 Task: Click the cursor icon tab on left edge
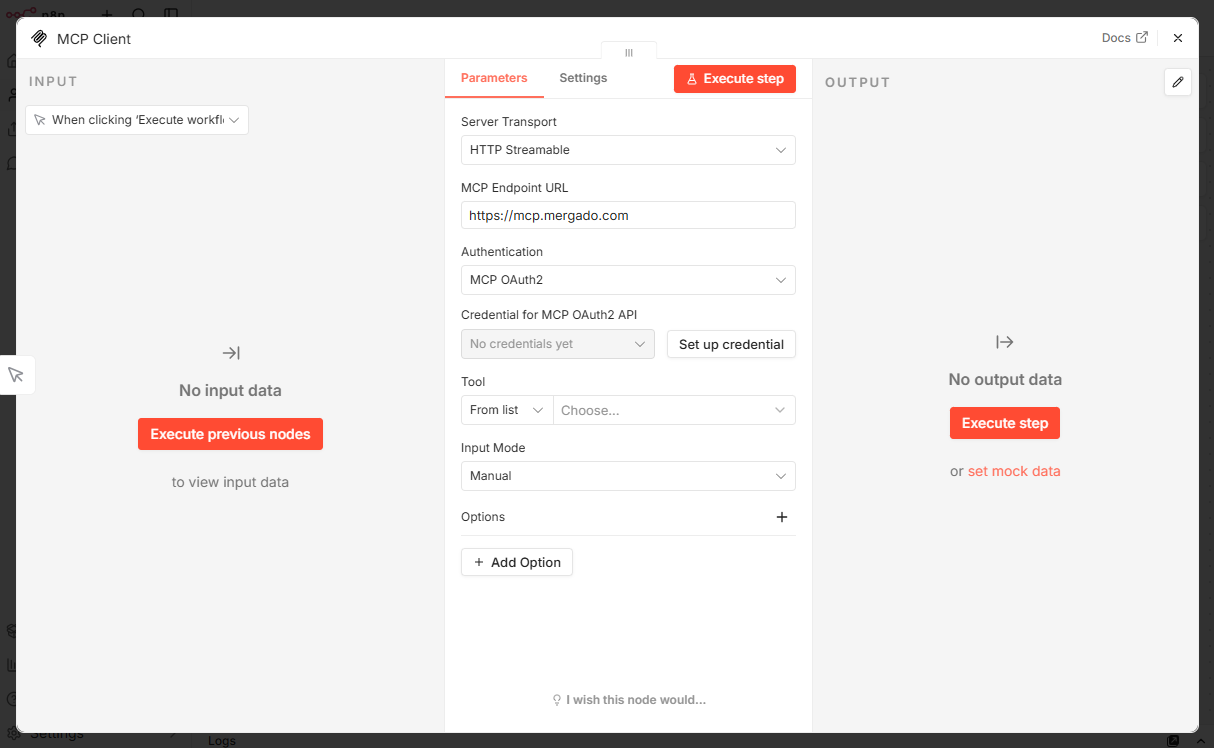(16, 374)
